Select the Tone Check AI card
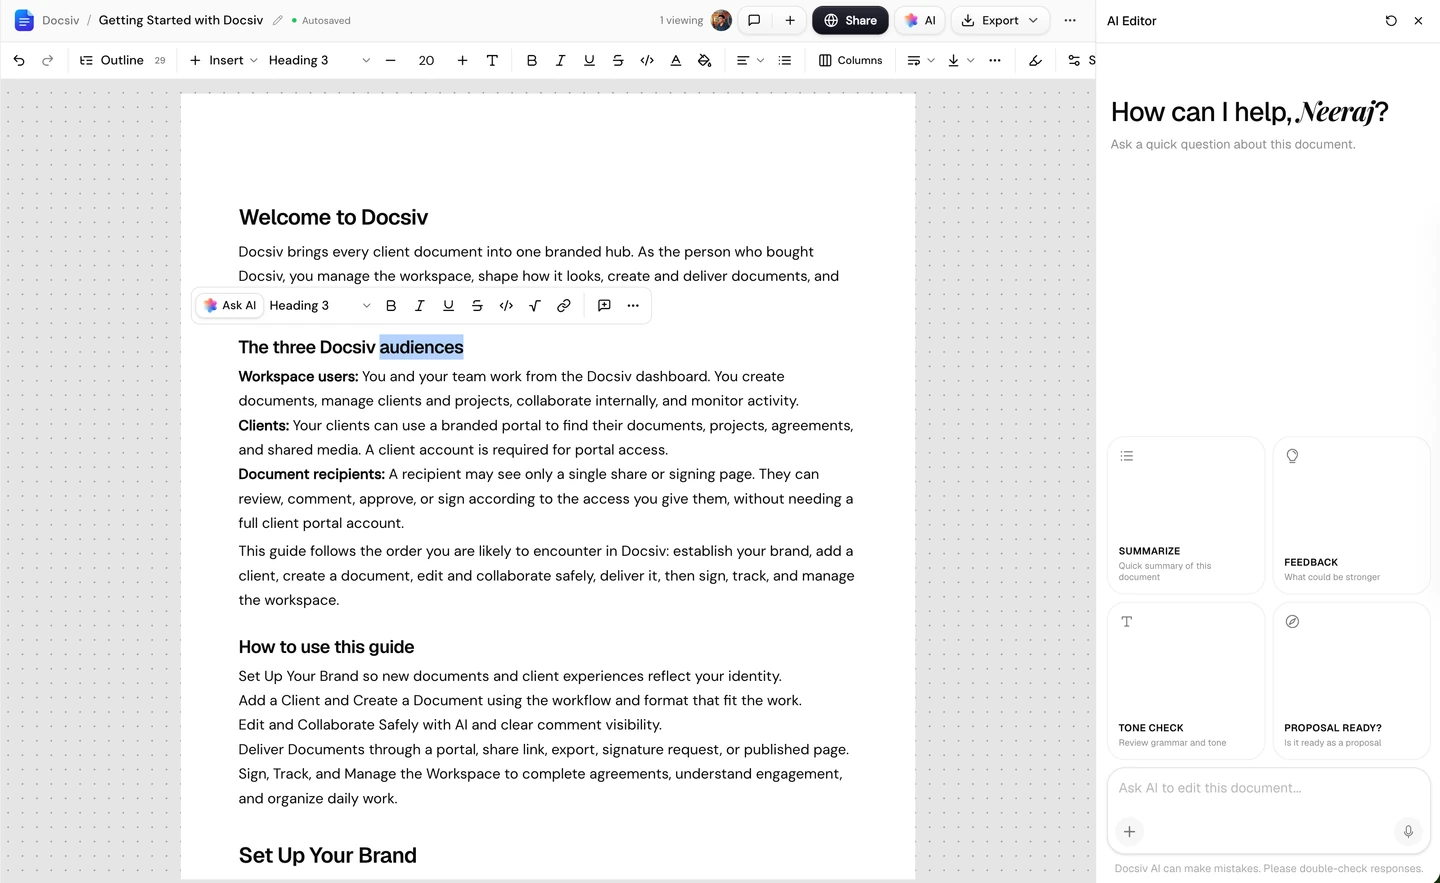 pos(1186,681)
